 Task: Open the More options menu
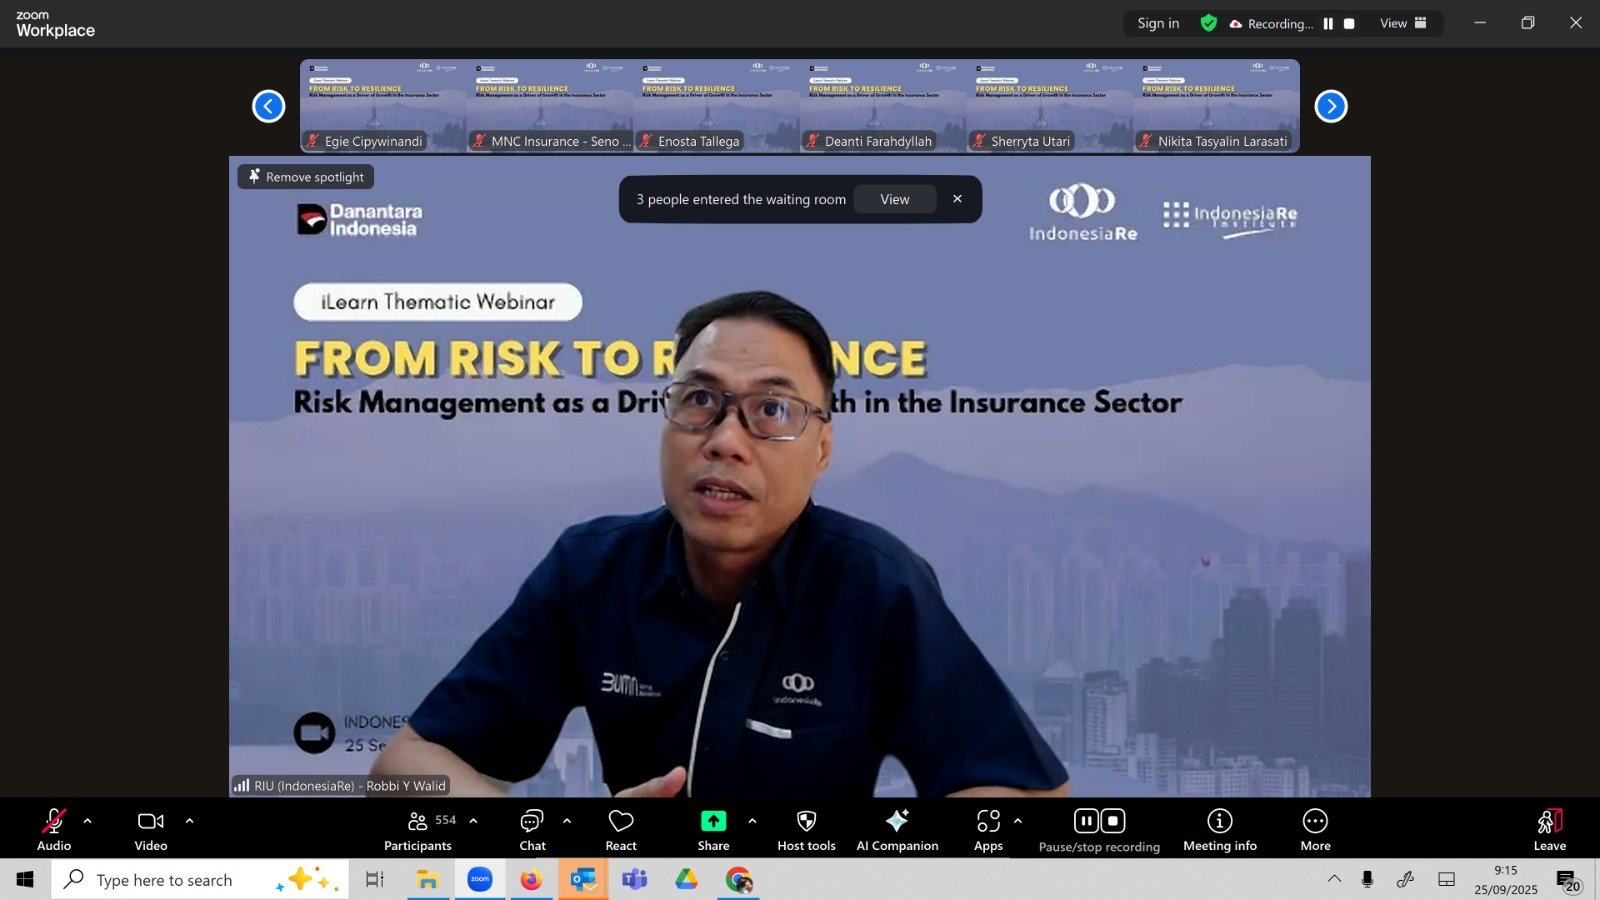click(1315, 829)
